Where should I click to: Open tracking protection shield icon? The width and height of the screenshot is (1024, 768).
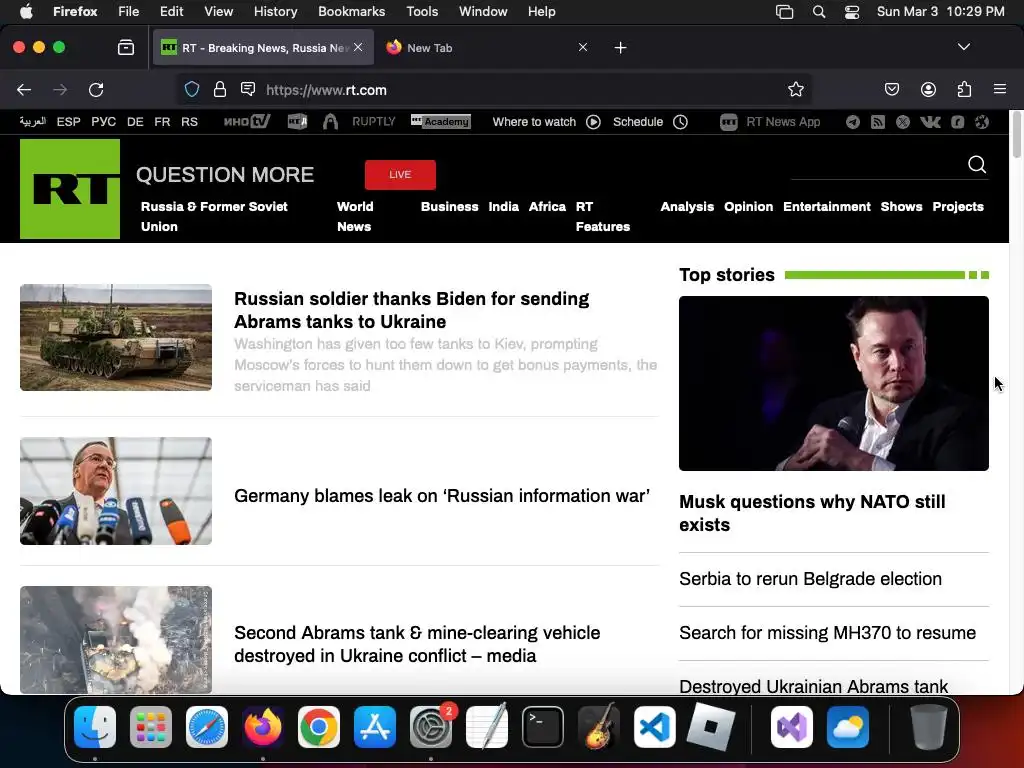(192, 89)
